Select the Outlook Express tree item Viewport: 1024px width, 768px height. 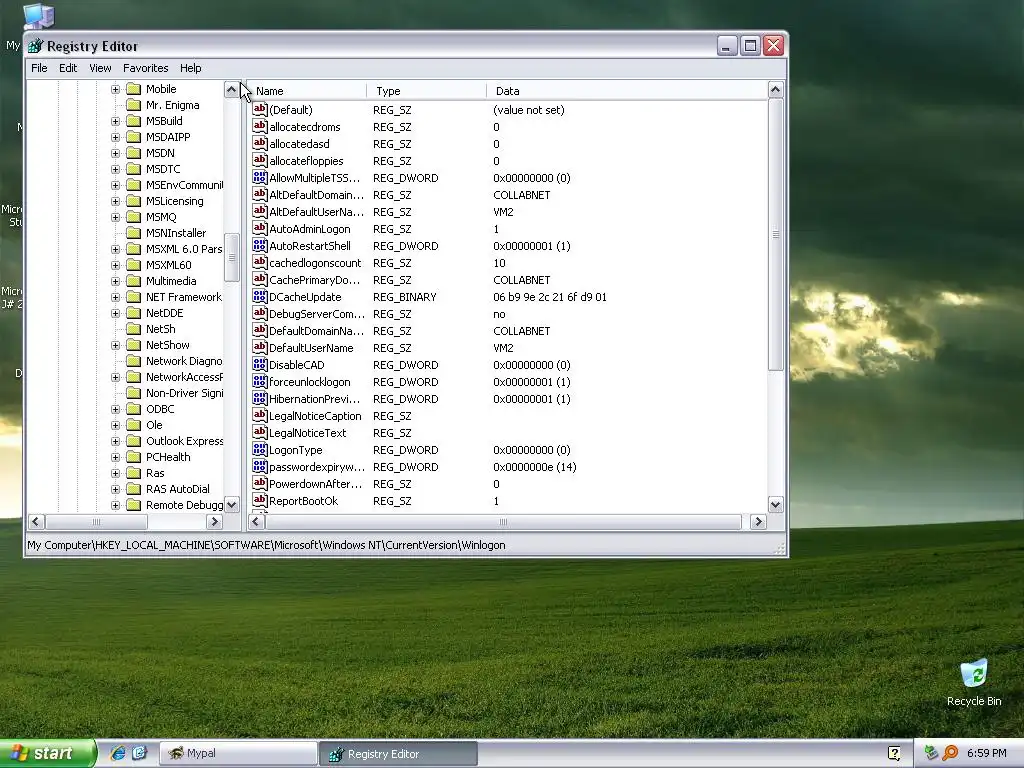[184, 441]
